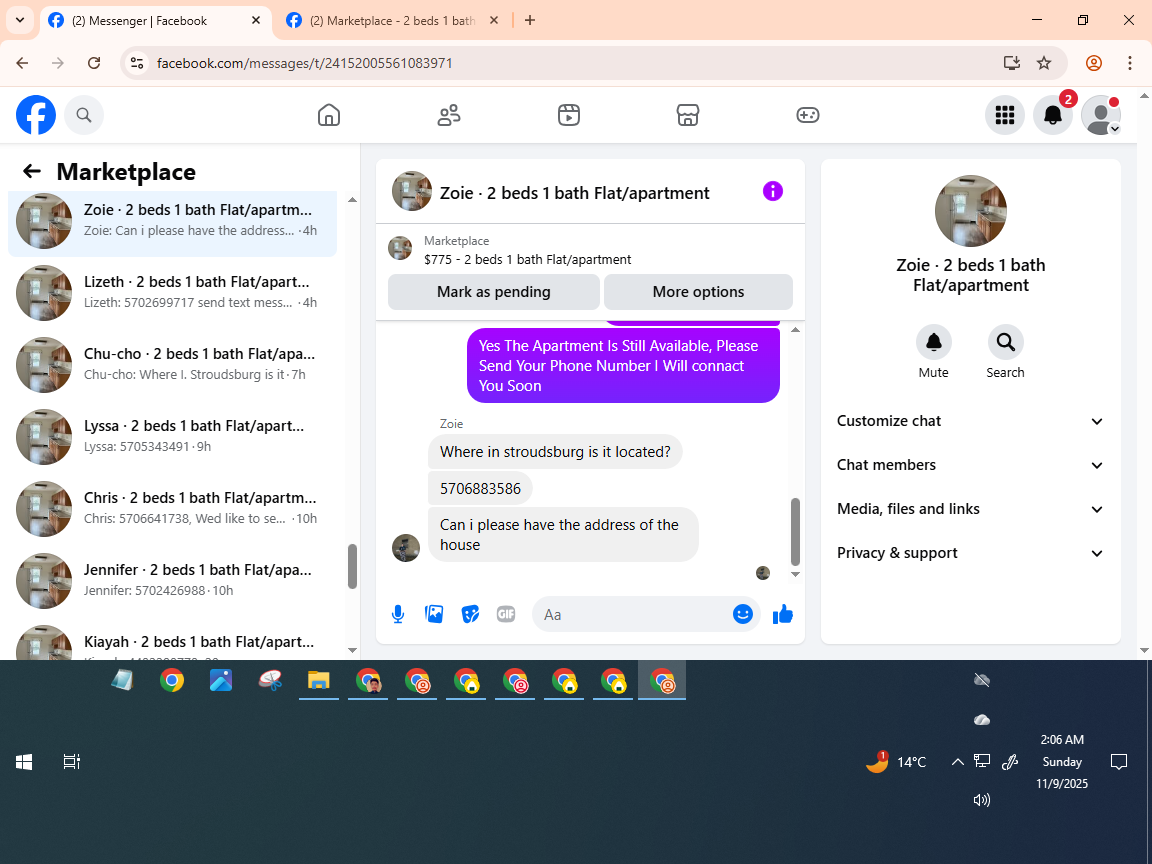Open the Notifications bell with badge

tap(1053, 115)
